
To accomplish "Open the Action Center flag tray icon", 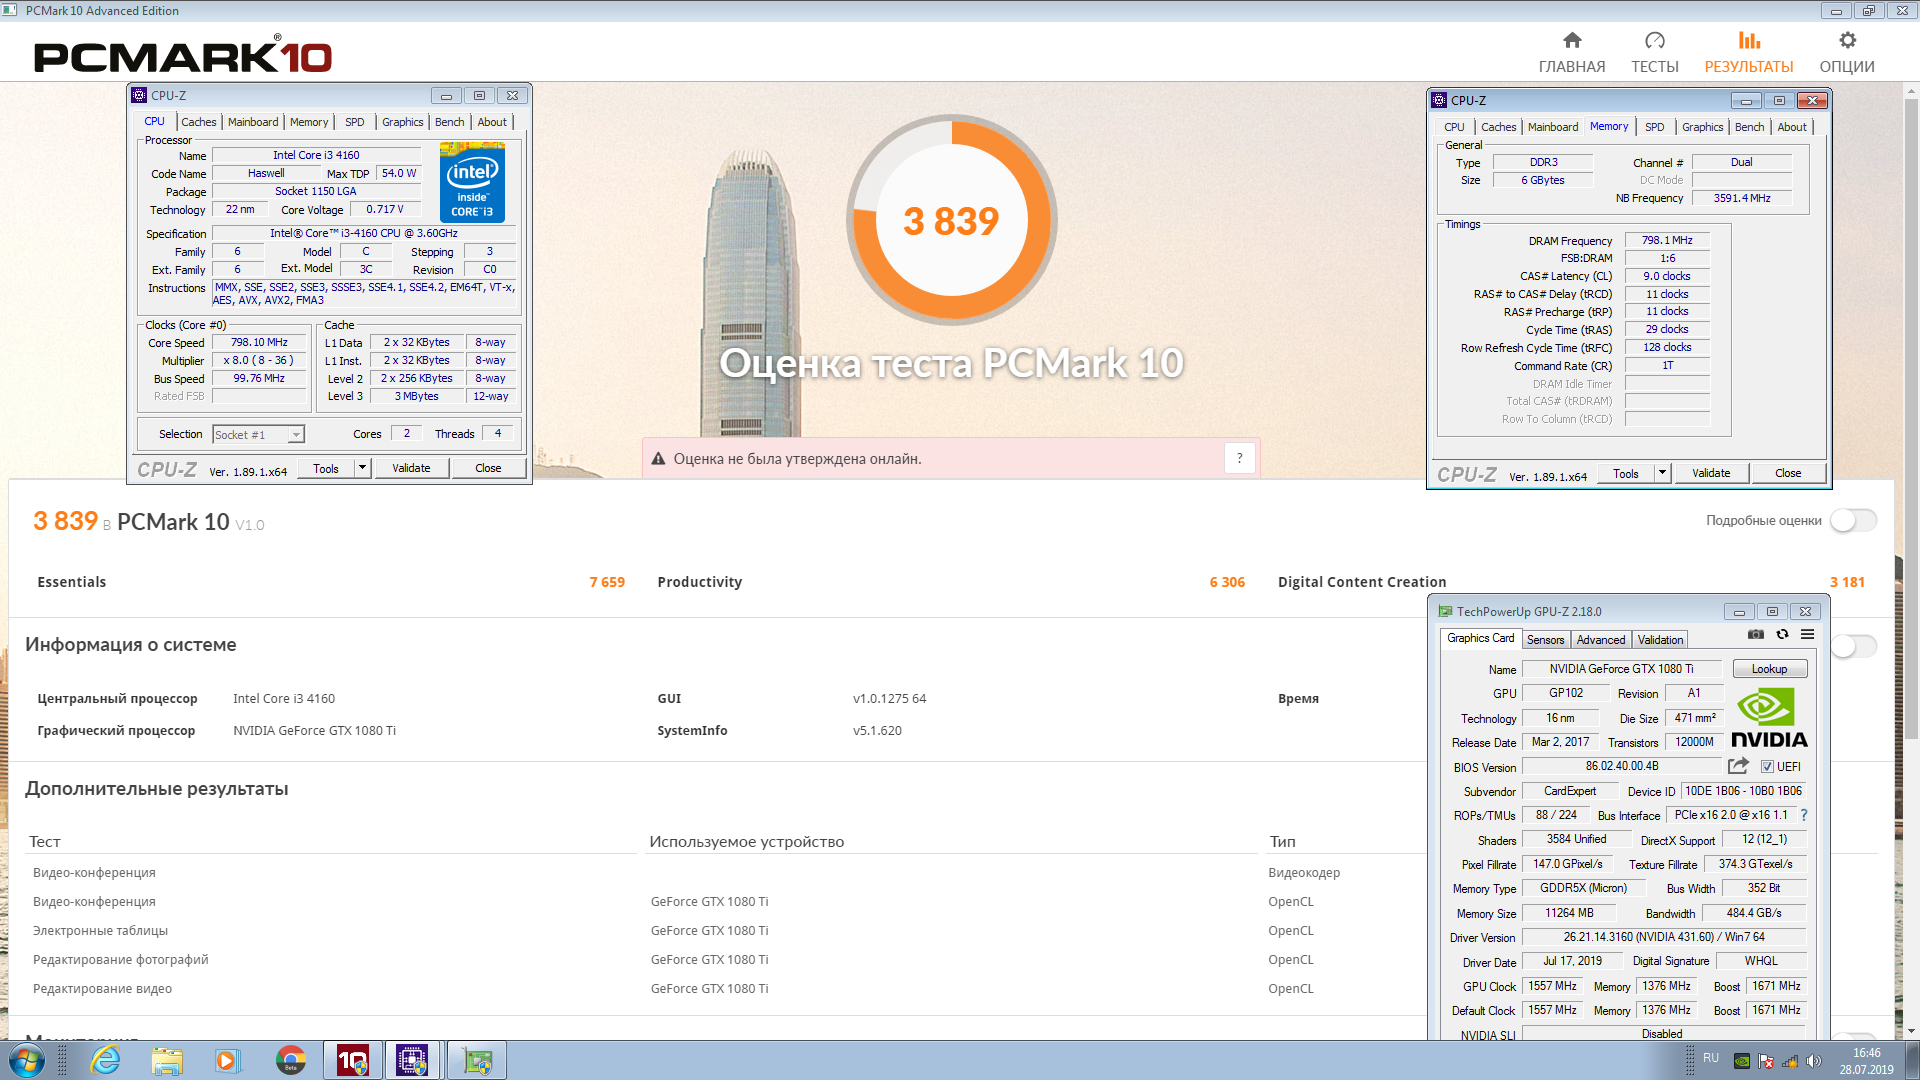I will point(1766,1061).
